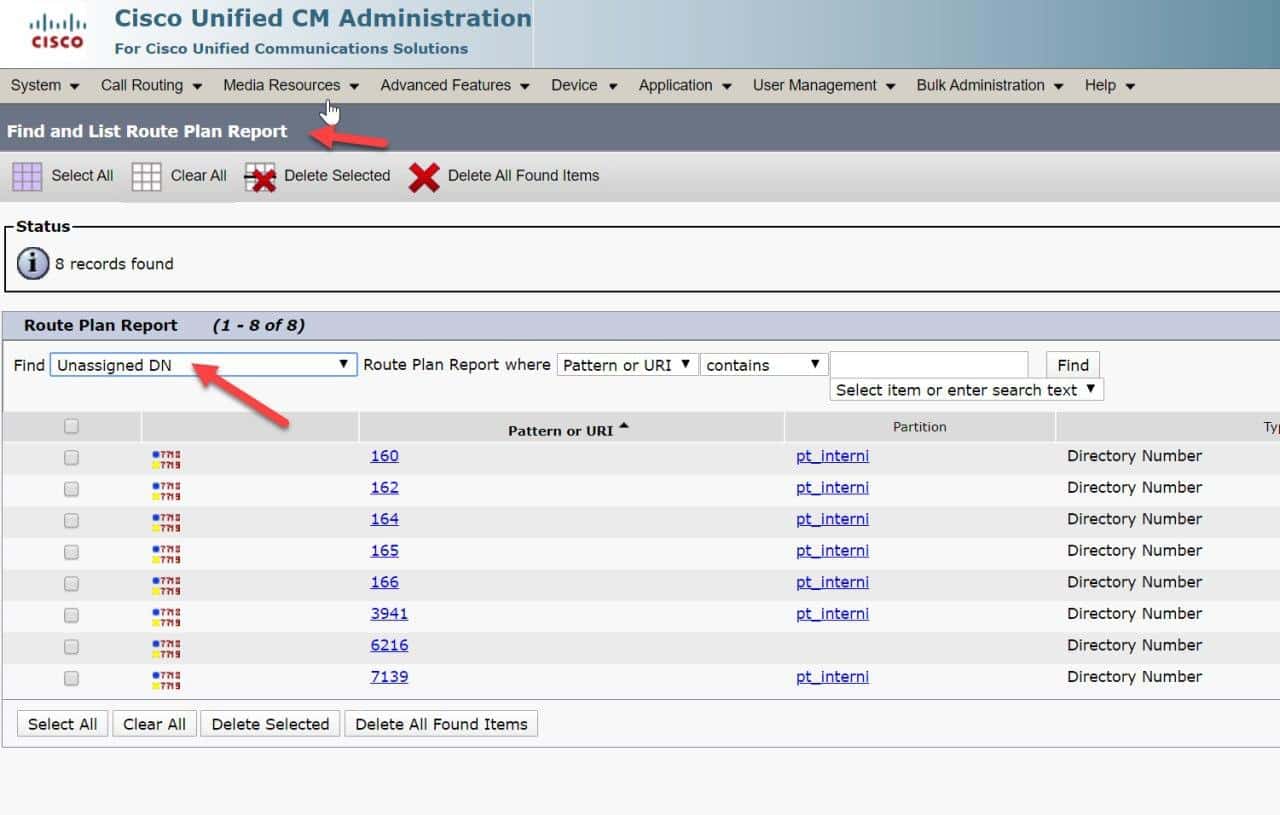Screen dimensions: 1280x815
Task: Check the box for pattern 165
Action: tap(71, 552)
